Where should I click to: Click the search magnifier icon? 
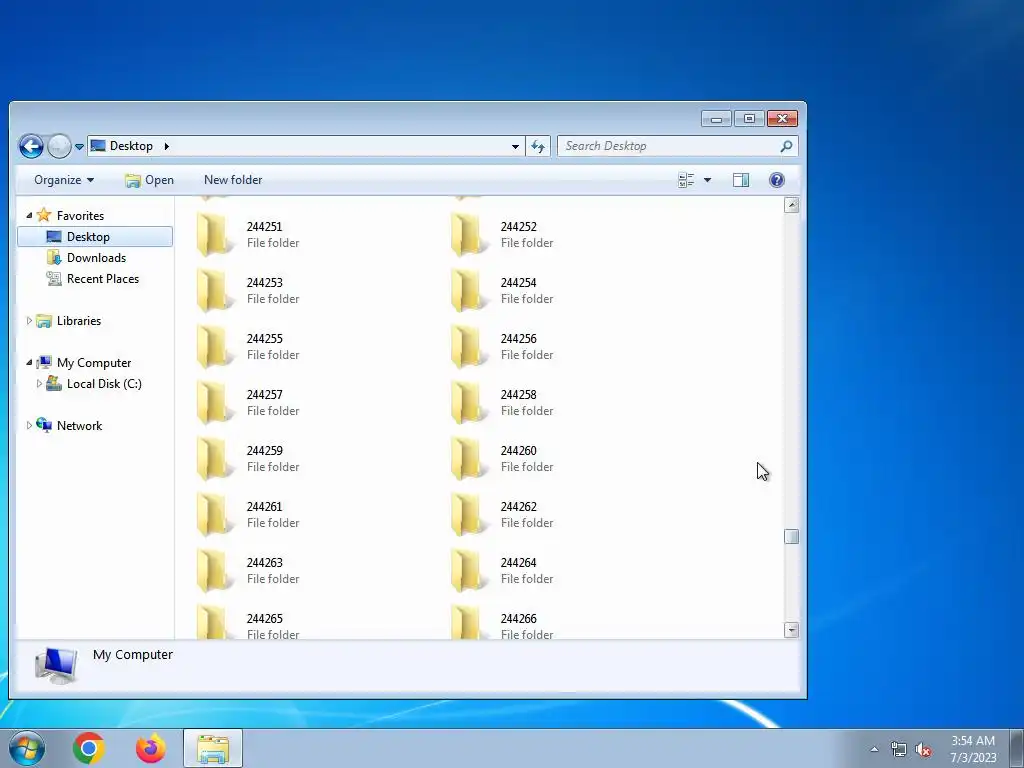(x=786, y=146)
